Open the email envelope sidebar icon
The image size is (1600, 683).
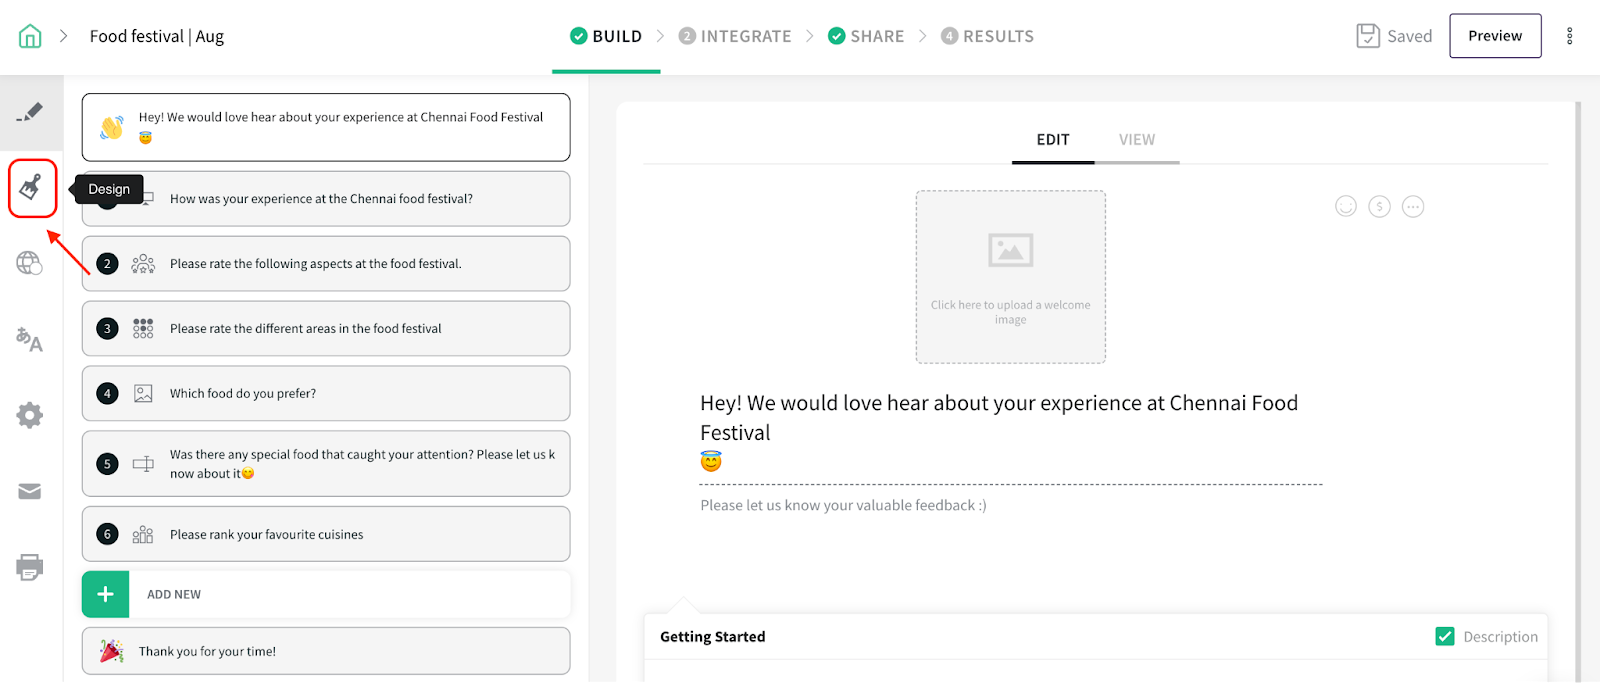[x=30, y=491]
